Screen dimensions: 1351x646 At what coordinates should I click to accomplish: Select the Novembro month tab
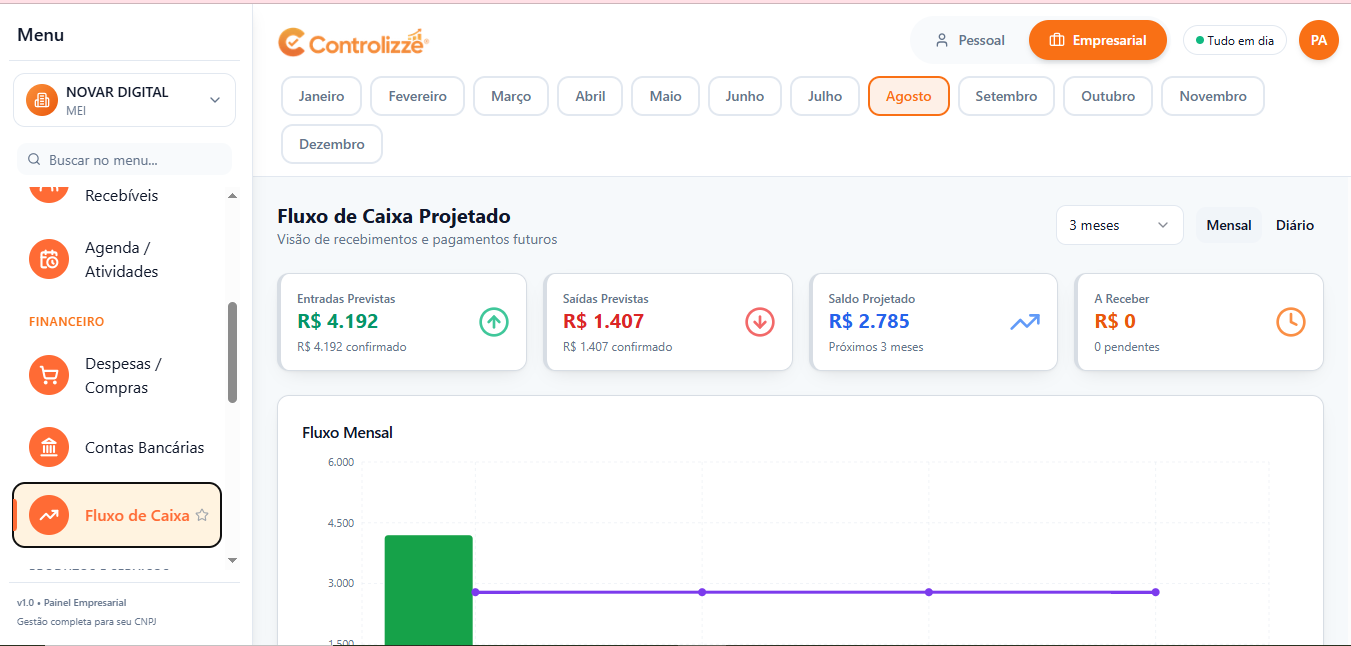(x=1213, y=96)
